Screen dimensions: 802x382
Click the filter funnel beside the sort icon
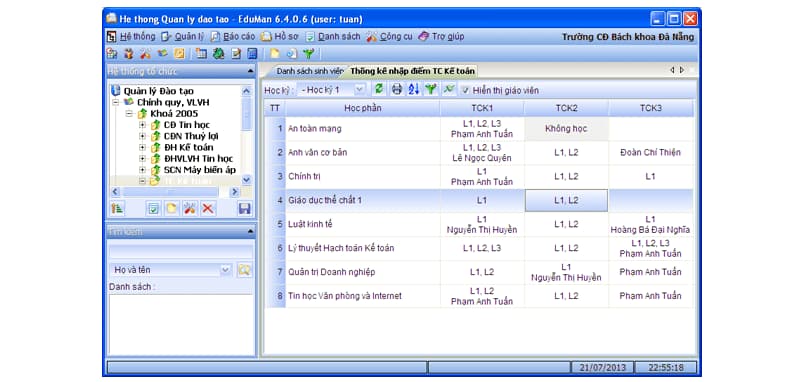point(431,89)
